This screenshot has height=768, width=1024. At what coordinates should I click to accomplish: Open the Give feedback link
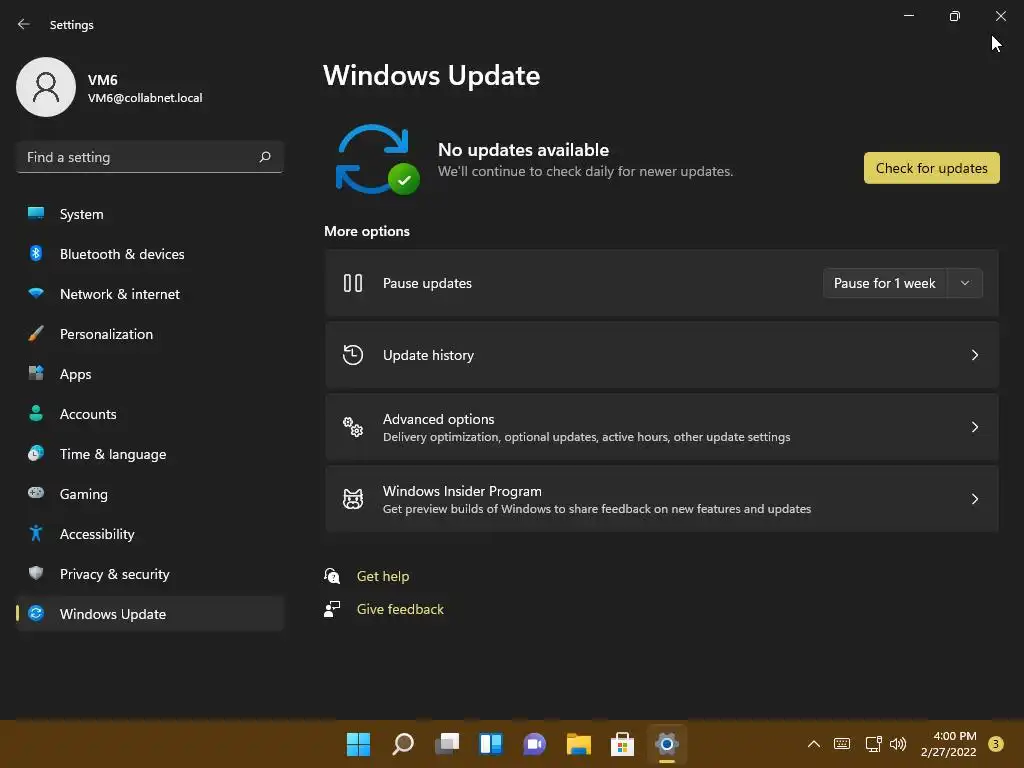[x=400, y=609]
